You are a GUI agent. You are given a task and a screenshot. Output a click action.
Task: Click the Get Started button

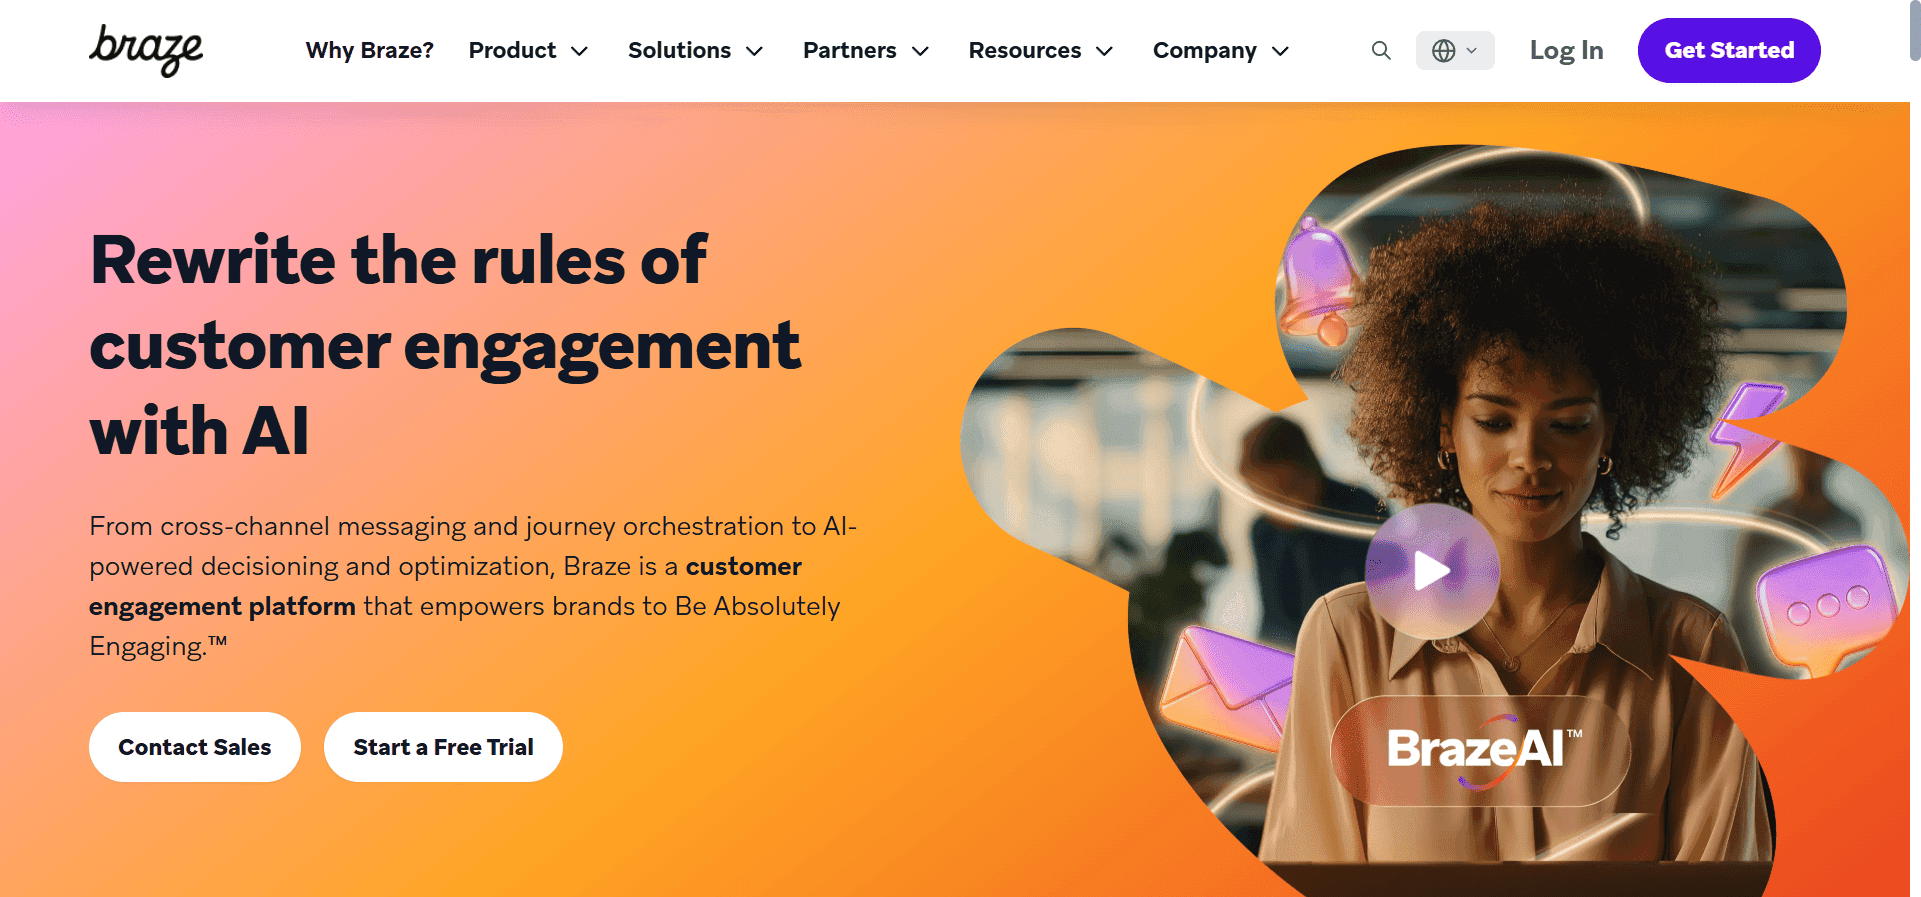tap(1729, 50)
